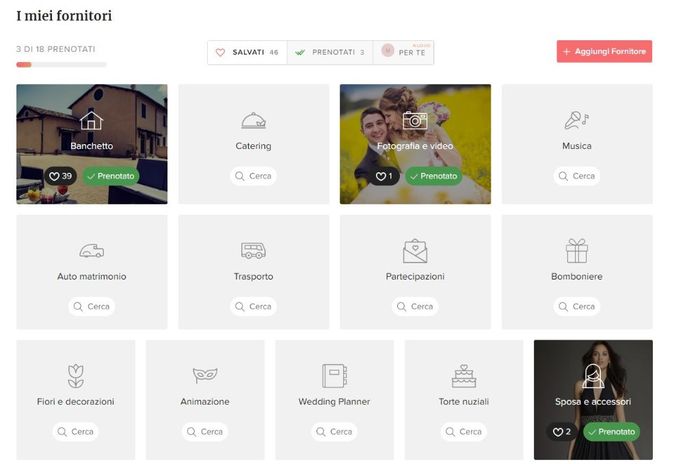Toggle the heart counter on Banchetto card
700x464 pixels.
pos(61,176)
